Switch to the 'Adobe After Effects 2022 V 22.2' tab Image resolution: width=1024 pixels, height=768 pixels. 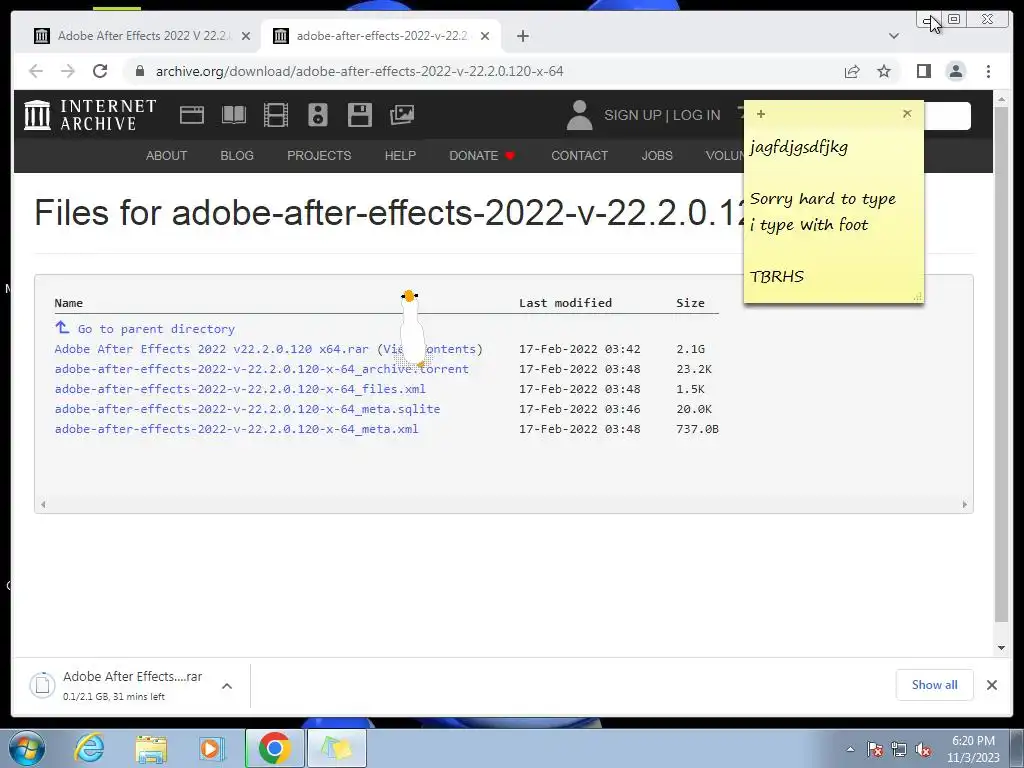143,36
